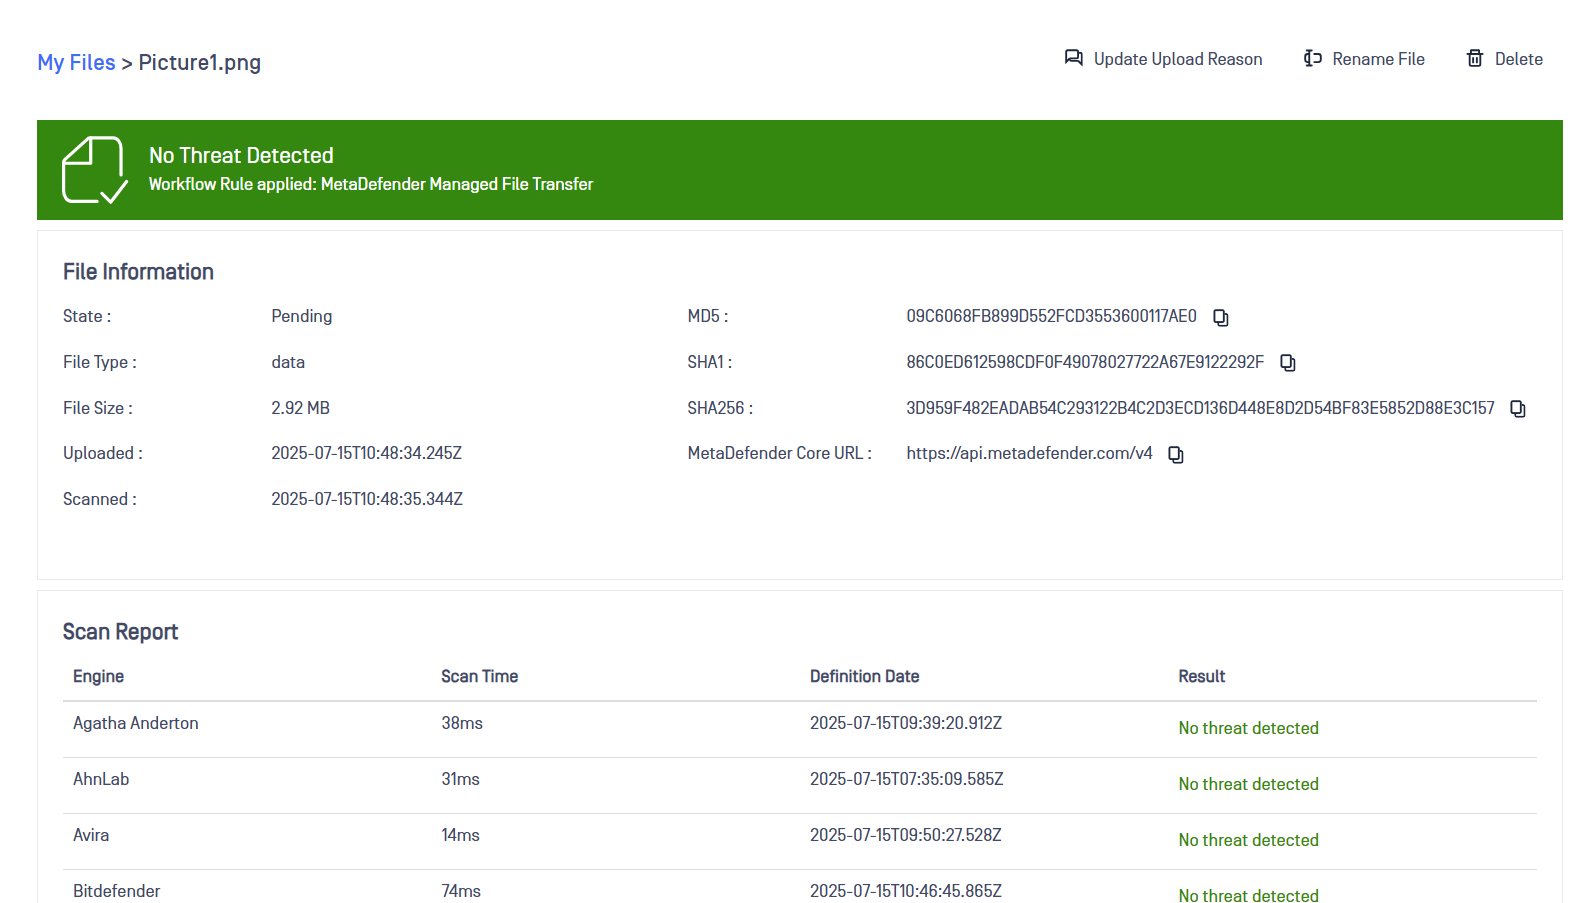Viewport: 1582px width, 903px height.
Task: Click the 74ms scan time for Bitdefender
Action: tap(461, 891)
